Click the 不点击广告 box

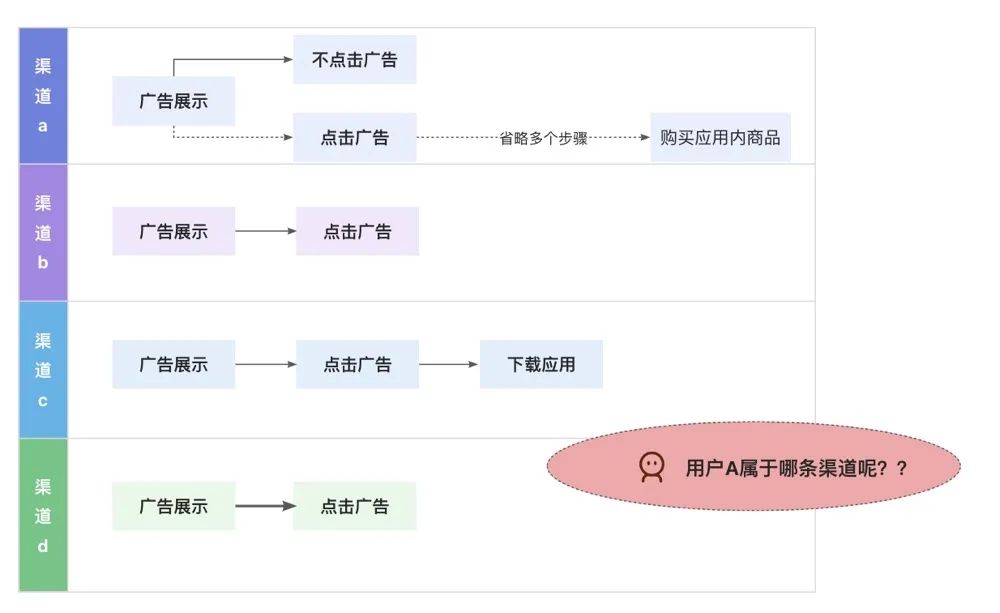tap(354, 60)
